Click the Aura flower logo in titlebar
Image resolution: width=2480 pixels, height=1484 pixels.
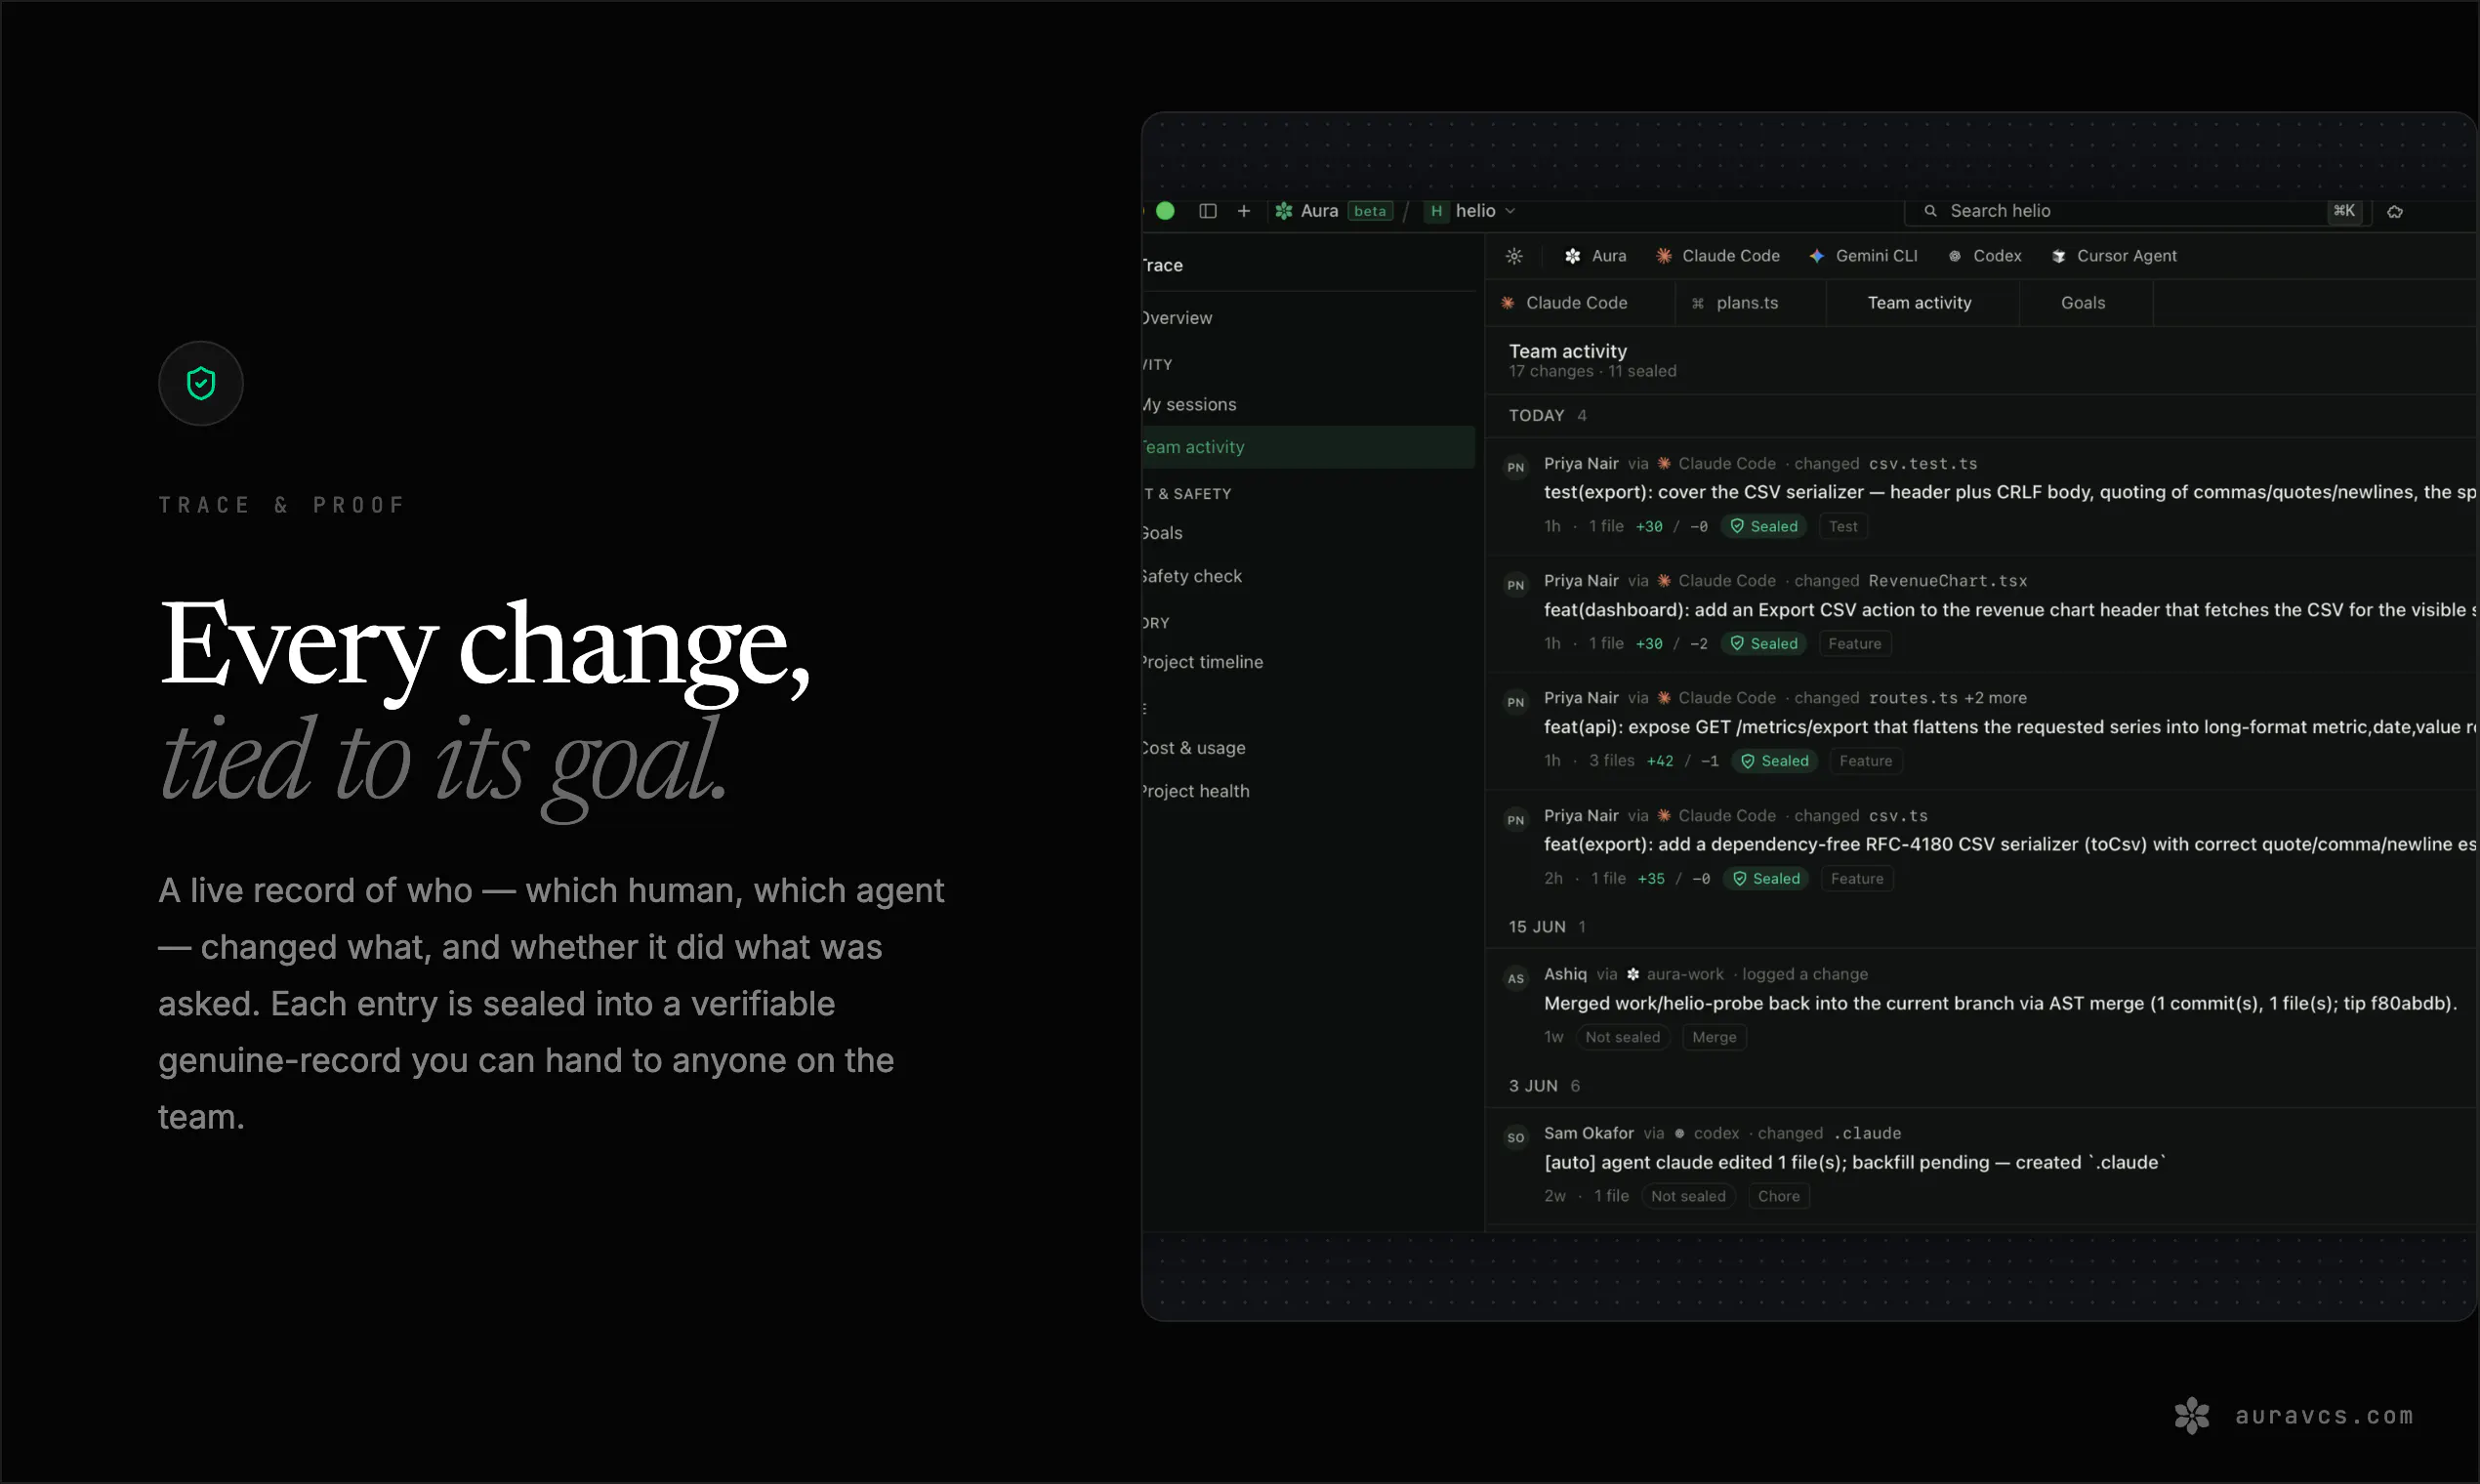[1284, 211]
